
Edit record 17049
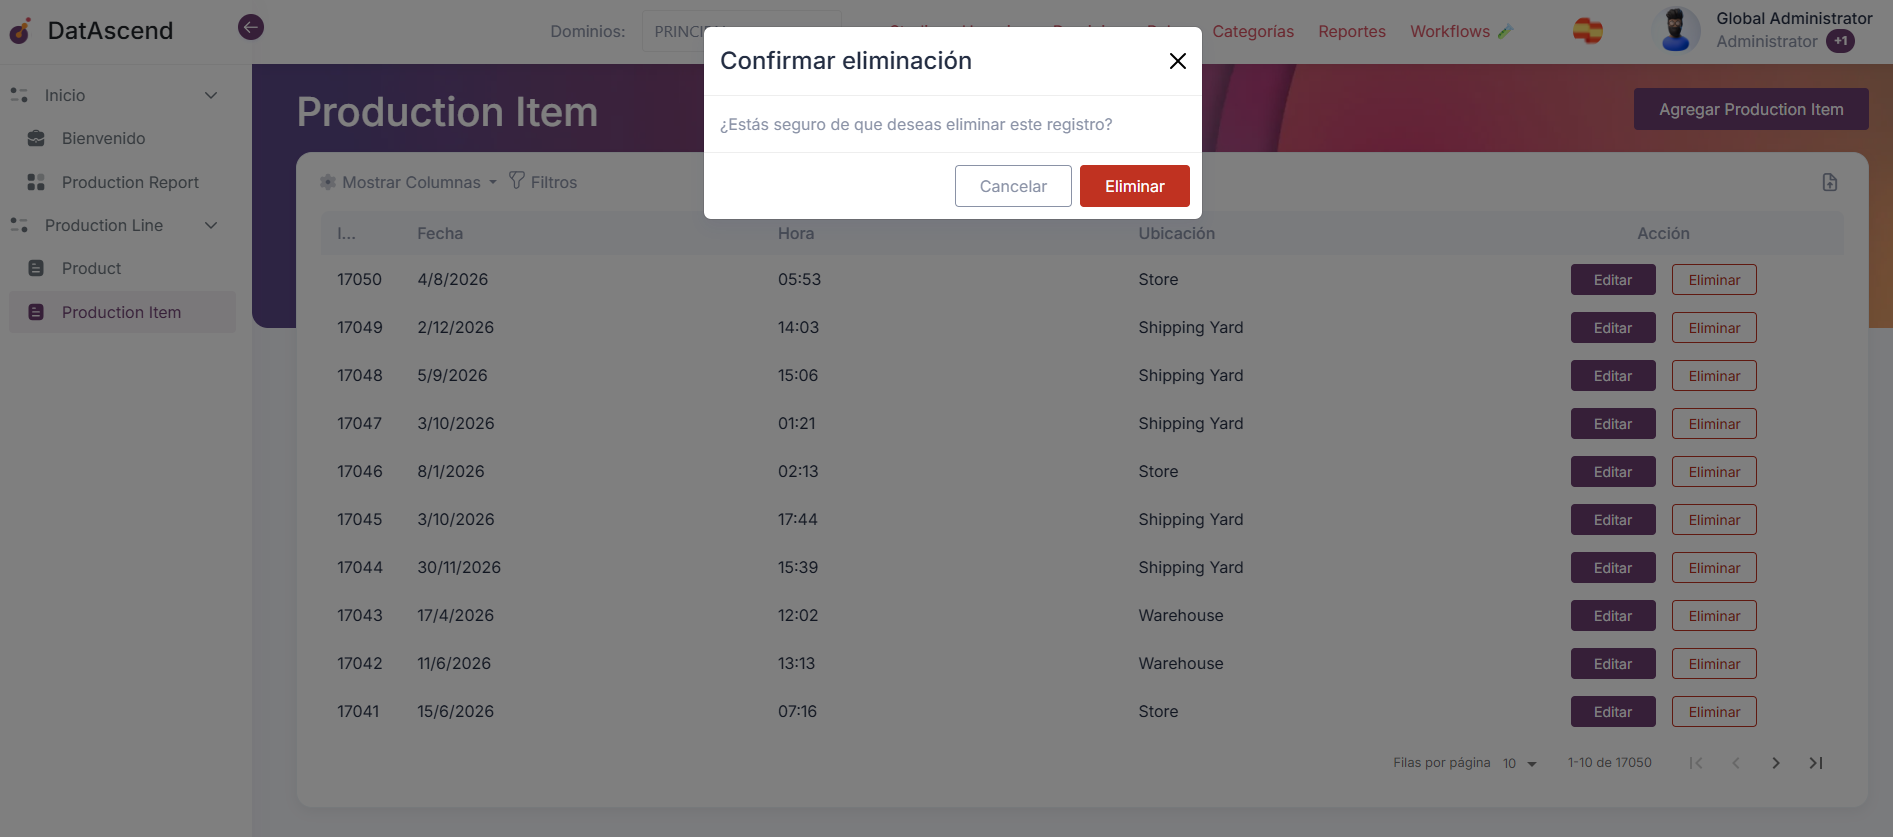click(1613, 328)
